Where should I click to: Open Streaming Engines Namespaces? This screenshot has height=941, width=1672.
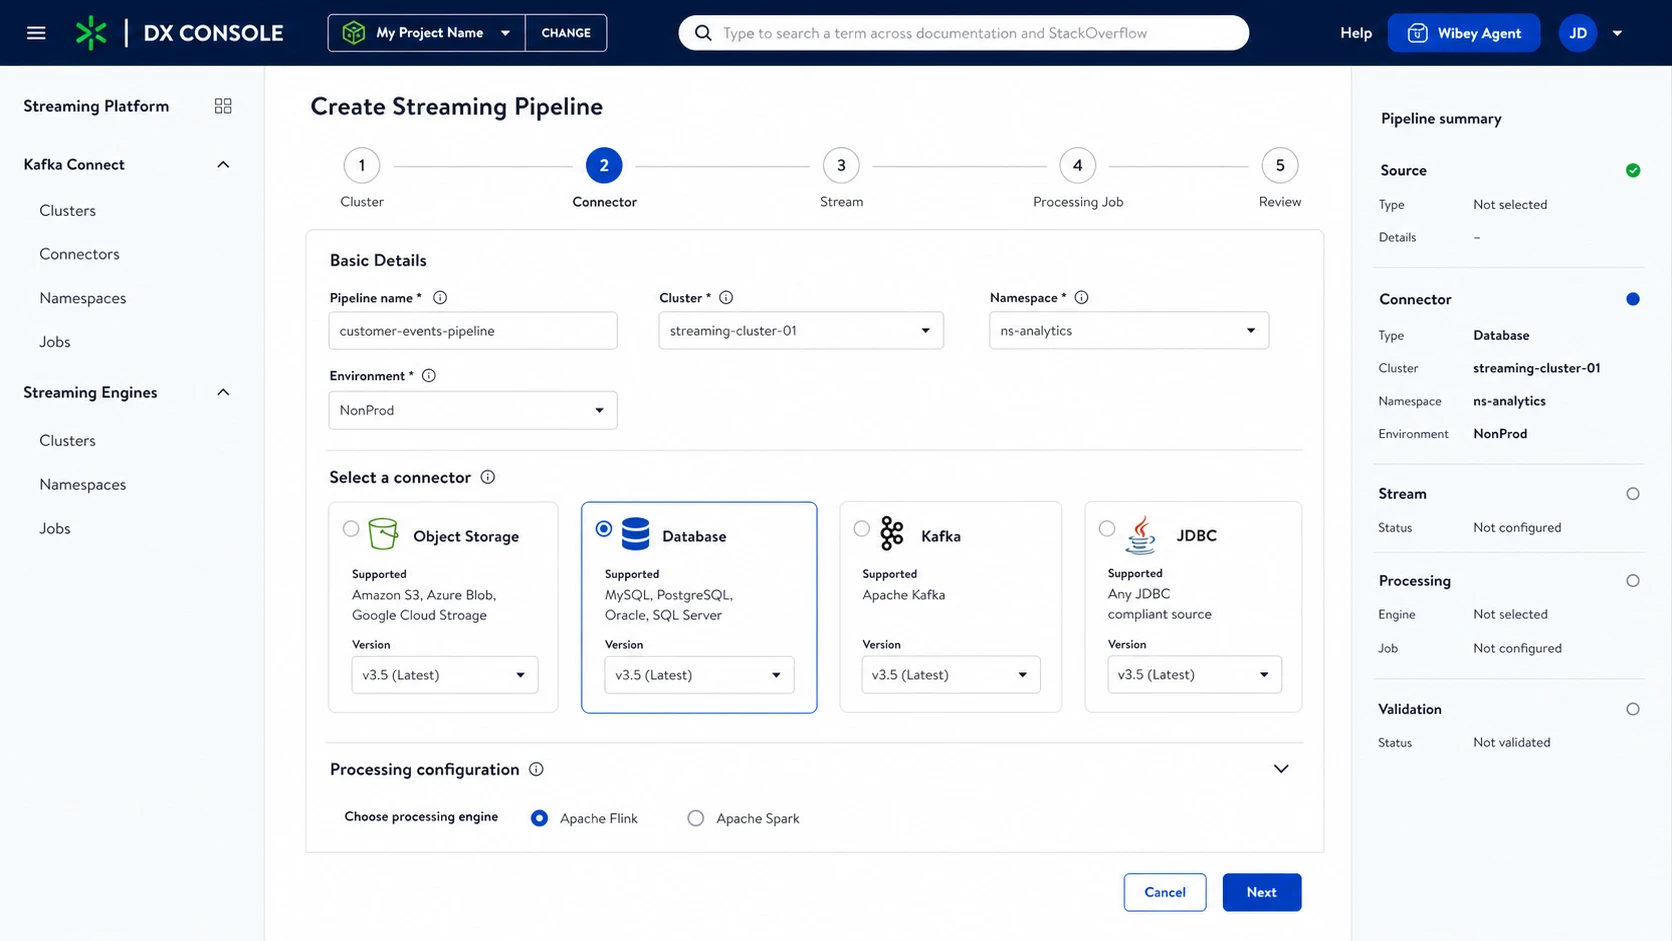click(x=83, y=485)
